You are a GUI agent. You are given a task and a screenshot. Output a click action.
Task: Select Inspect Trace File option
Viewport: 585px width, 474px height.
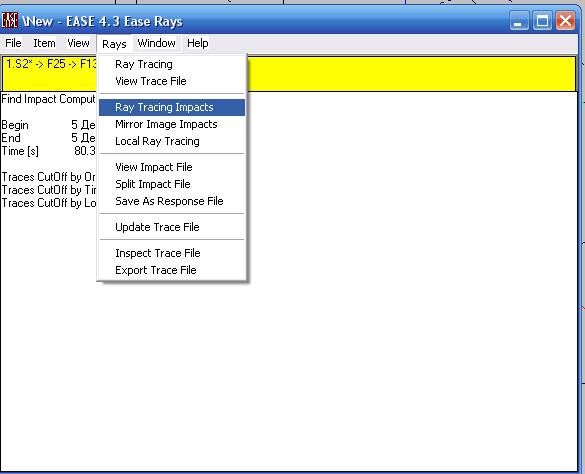click(172, 253)
